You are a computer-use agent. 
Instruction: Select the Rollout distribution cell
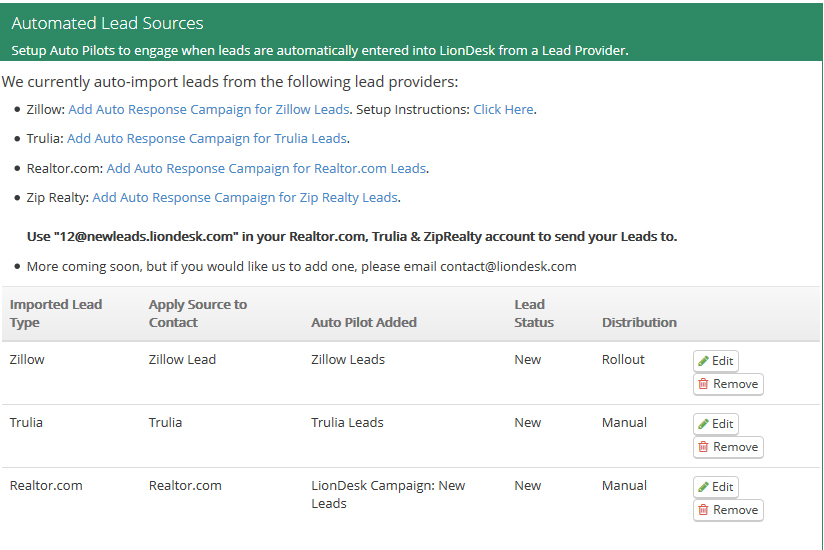click(x=623, y=359)
